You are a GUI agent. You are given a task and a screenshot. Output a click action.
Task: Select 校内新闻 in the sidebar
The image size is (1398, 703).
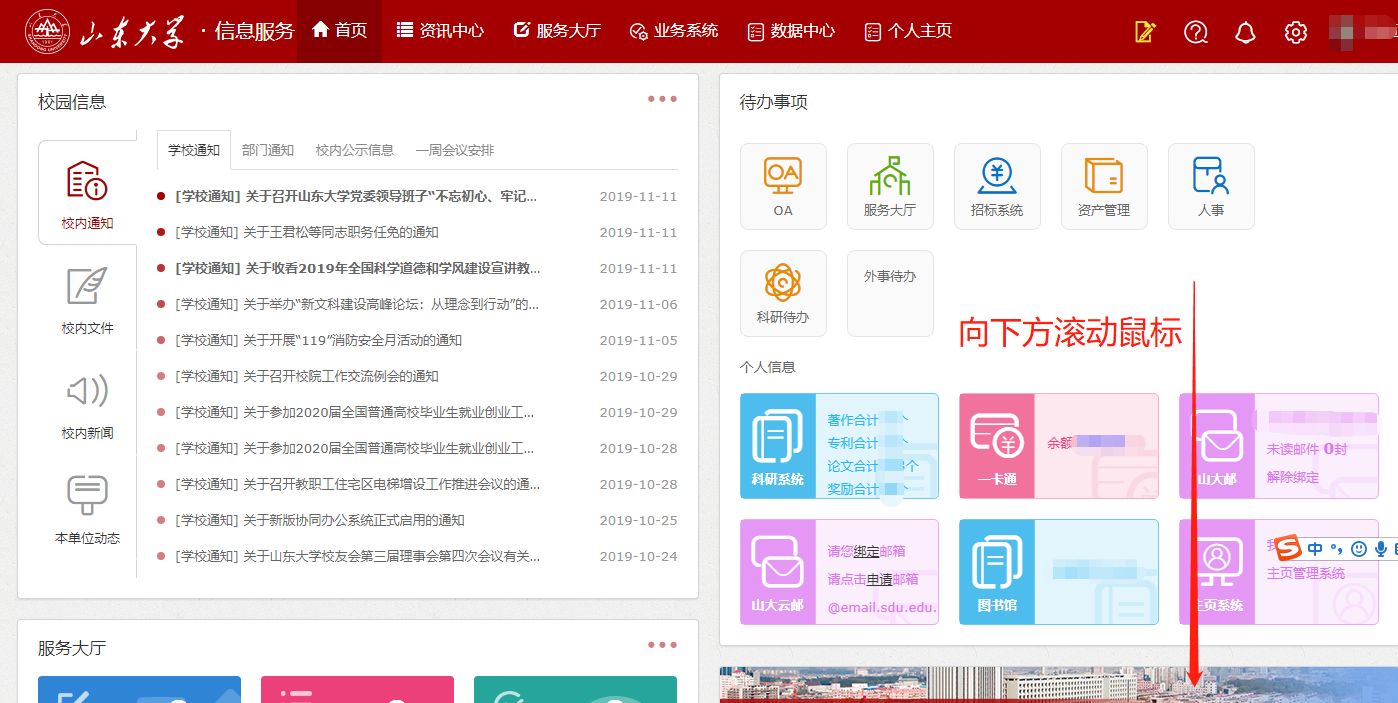click(88, 404)
